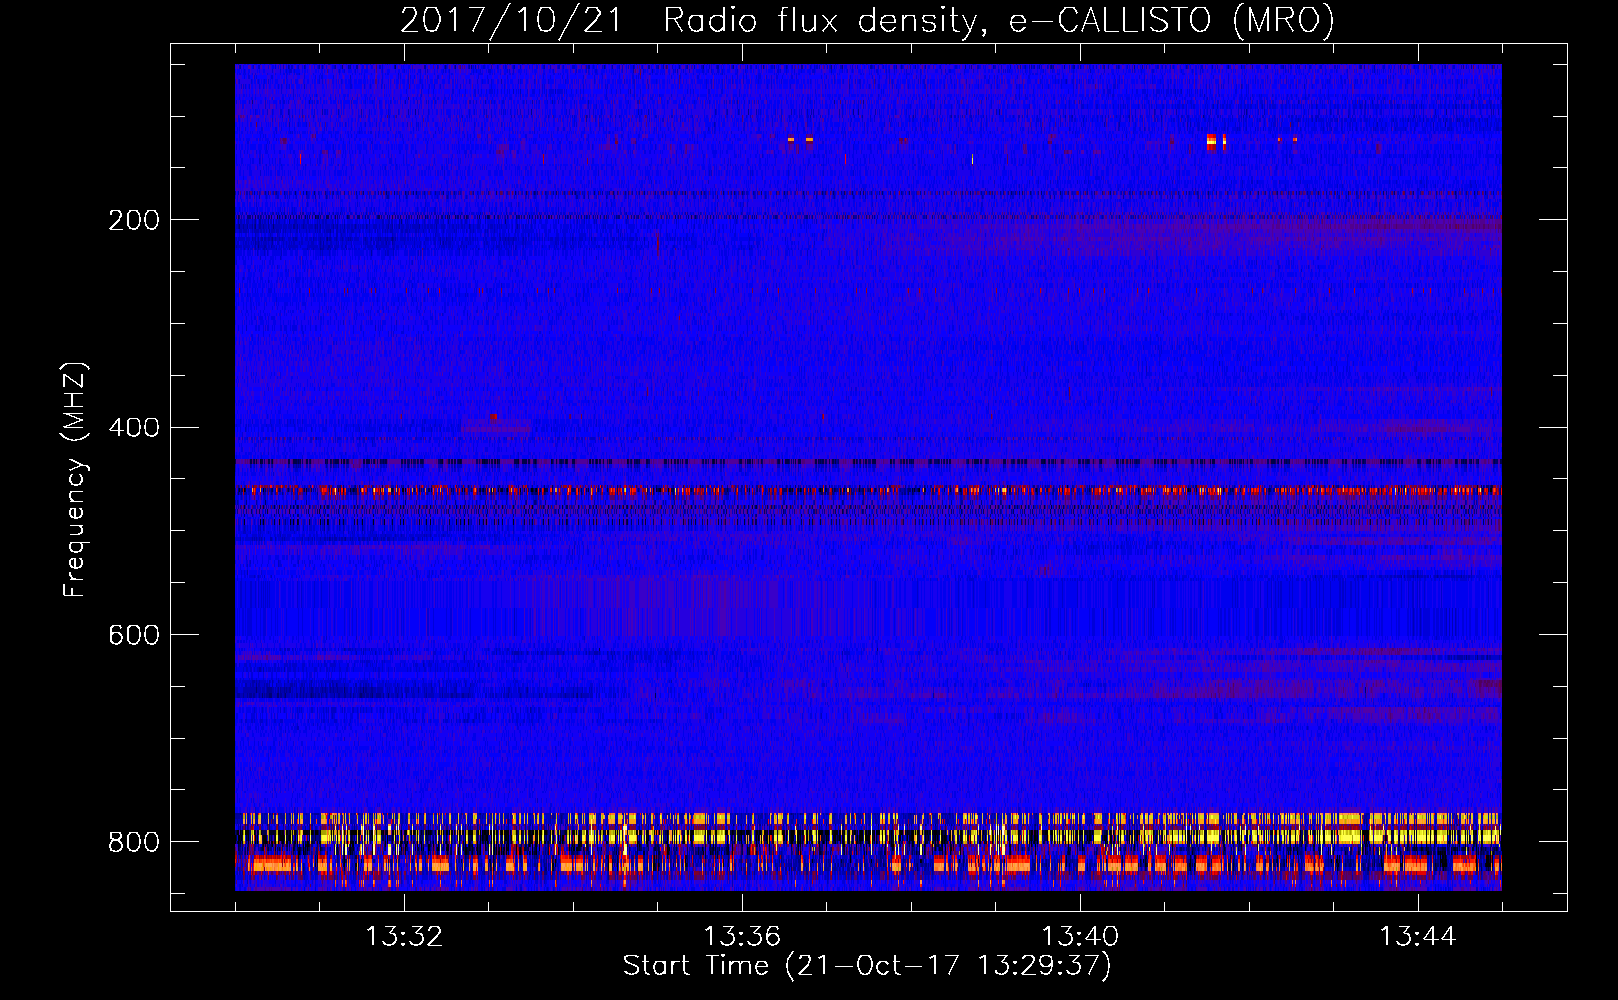1618x1000 pixels.
Task: Click the "Frequency (MHZ)" axis label
Action: point(75,480)
